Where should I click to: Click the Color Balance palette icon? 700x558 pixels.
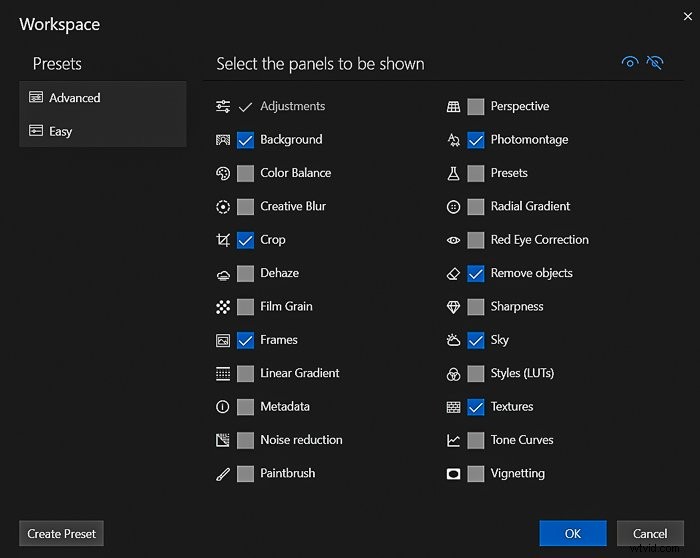[x=223, y=173]
